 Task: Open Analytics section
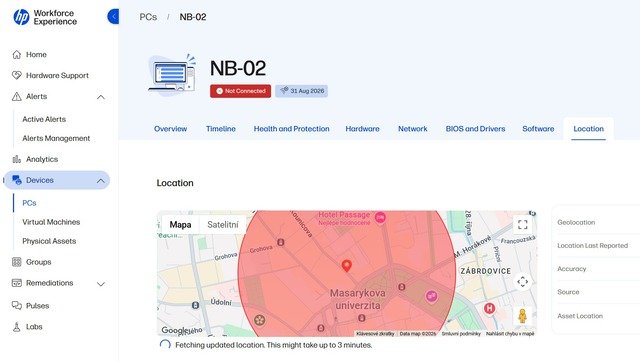pos(42,159)
